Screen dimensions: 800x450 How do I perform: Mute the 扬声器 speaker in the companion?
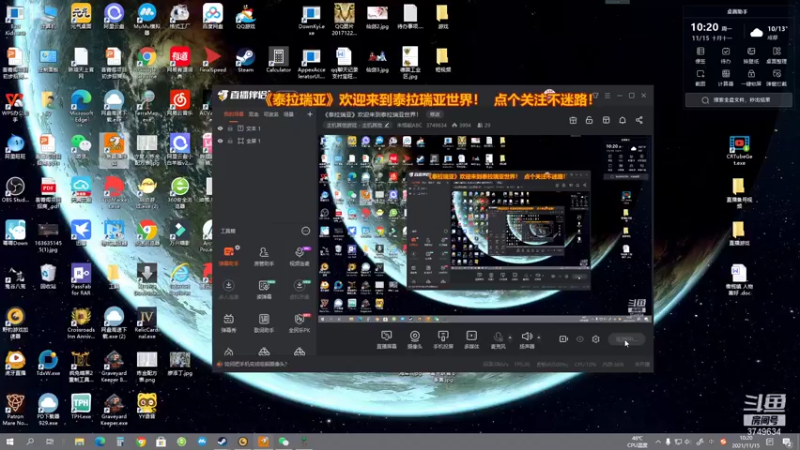[527, 339]
